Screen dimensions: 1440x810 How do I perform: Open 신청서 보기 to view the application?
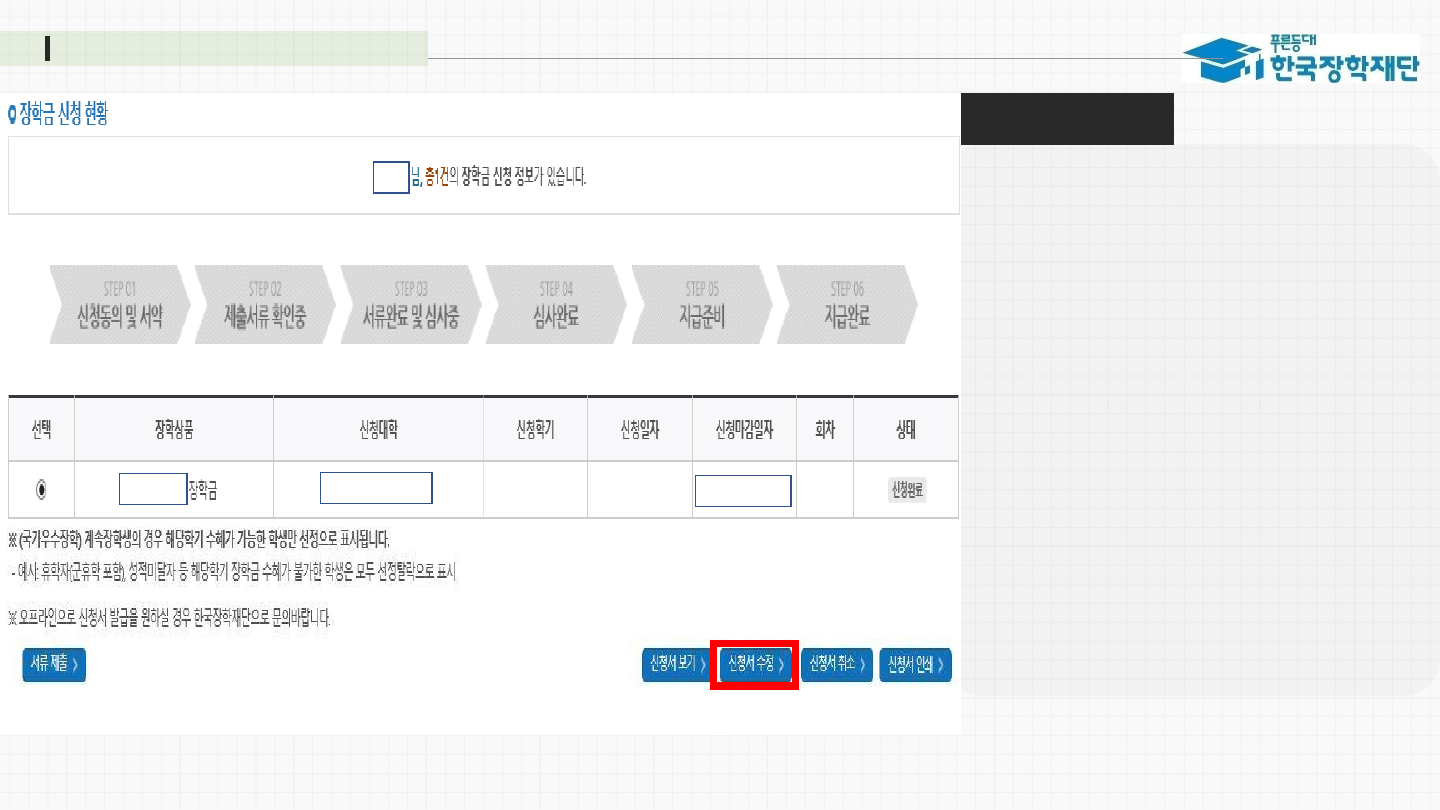pyautogui.click(x=677, y=664)
